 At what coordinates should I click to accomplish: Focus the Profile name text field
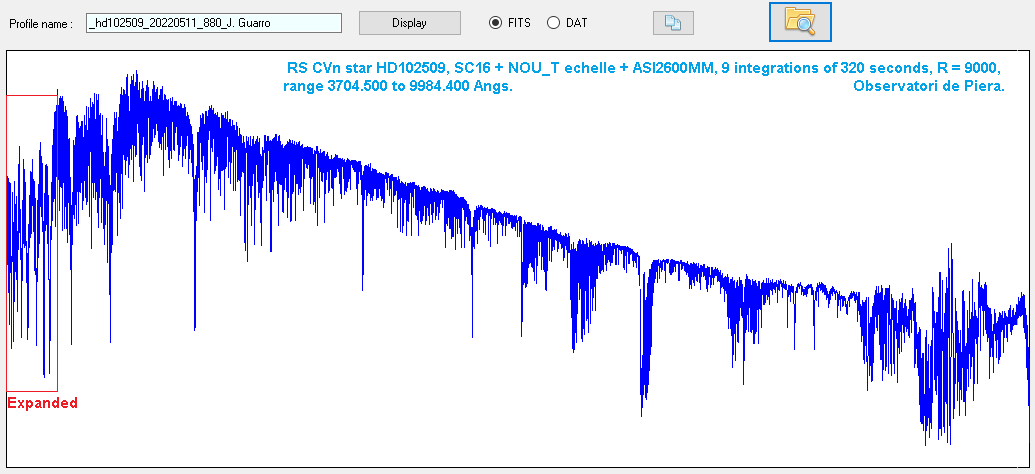point(214,22)
